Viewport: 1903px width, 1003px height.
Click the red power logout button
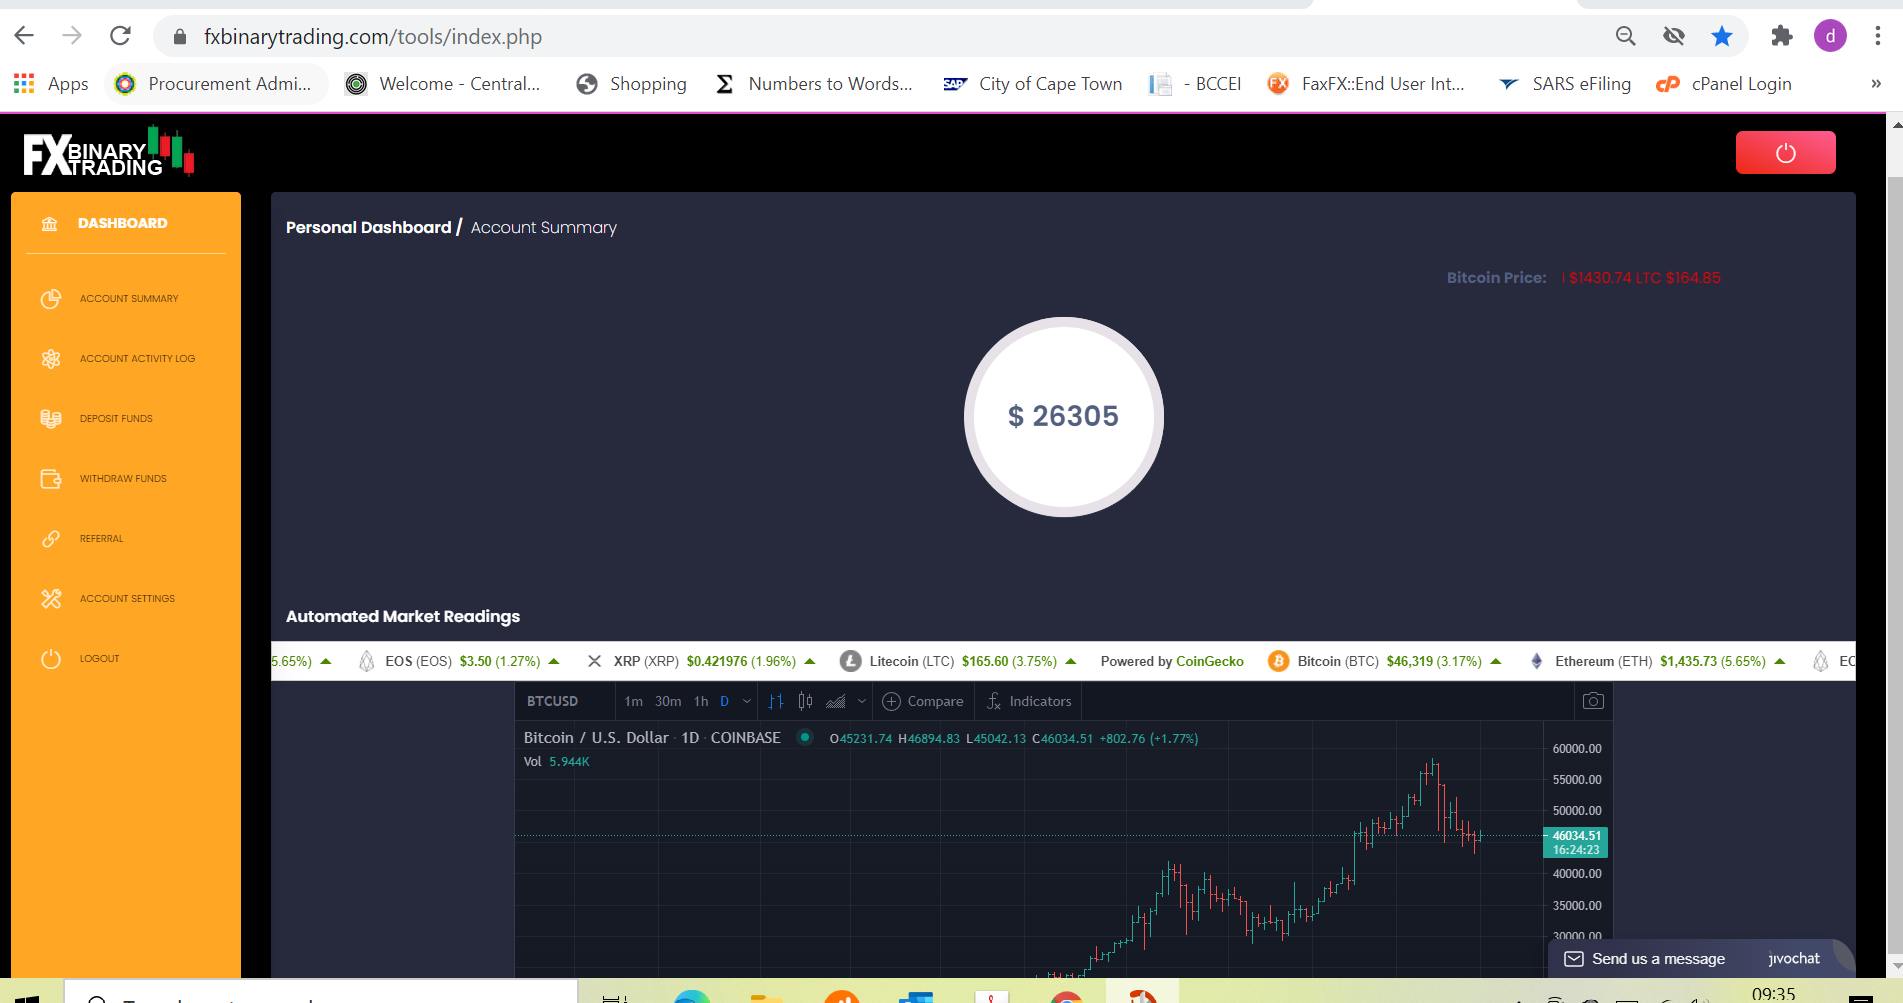click(x=1785, y=153)
